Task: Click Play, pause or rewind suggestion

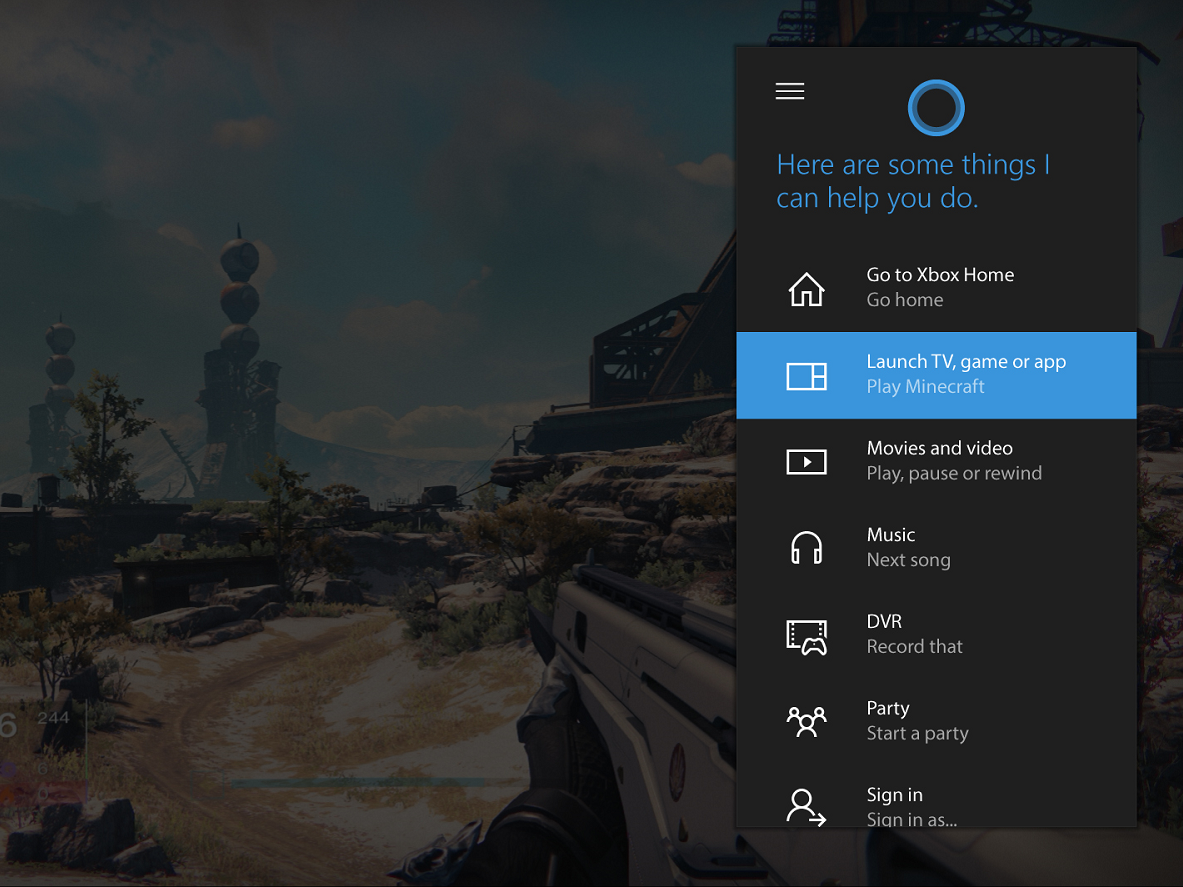Action: point(953,473)
